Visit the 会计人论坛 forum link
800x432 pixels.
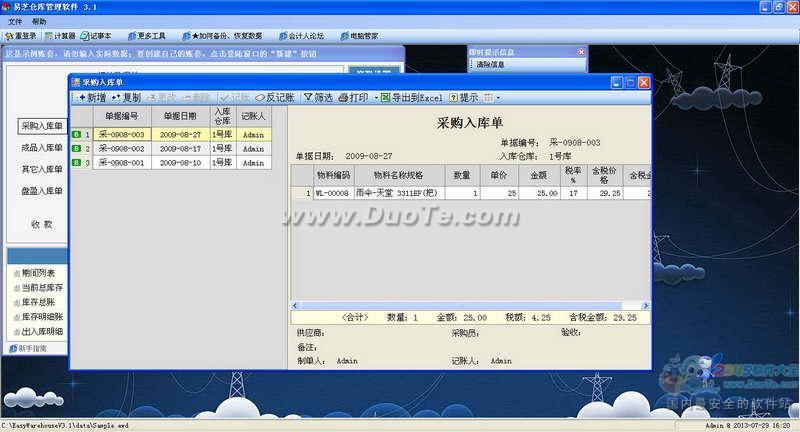tap(302, 36)
